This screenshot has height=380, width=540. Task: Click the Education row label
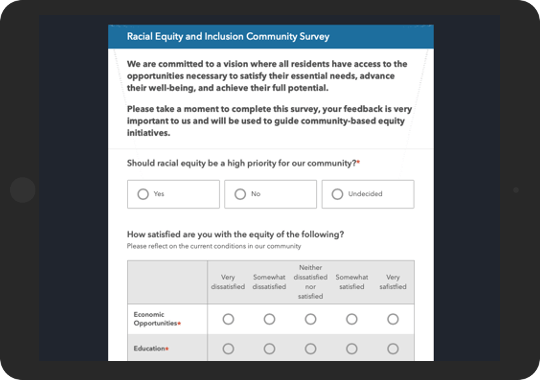point(151,348)
